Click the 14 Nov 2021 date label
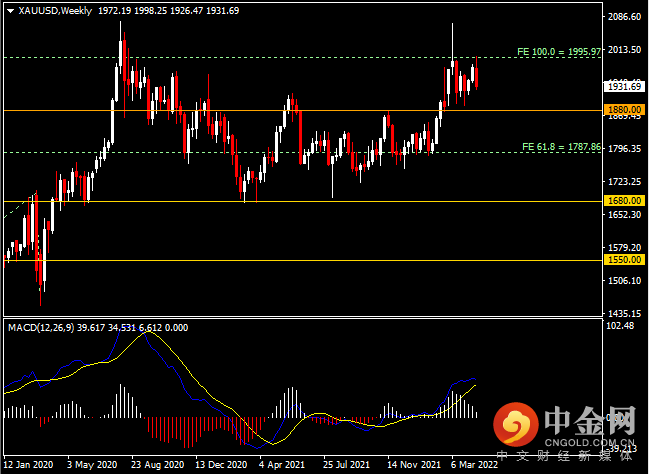650x474 pixels. (x=414, y=464)
